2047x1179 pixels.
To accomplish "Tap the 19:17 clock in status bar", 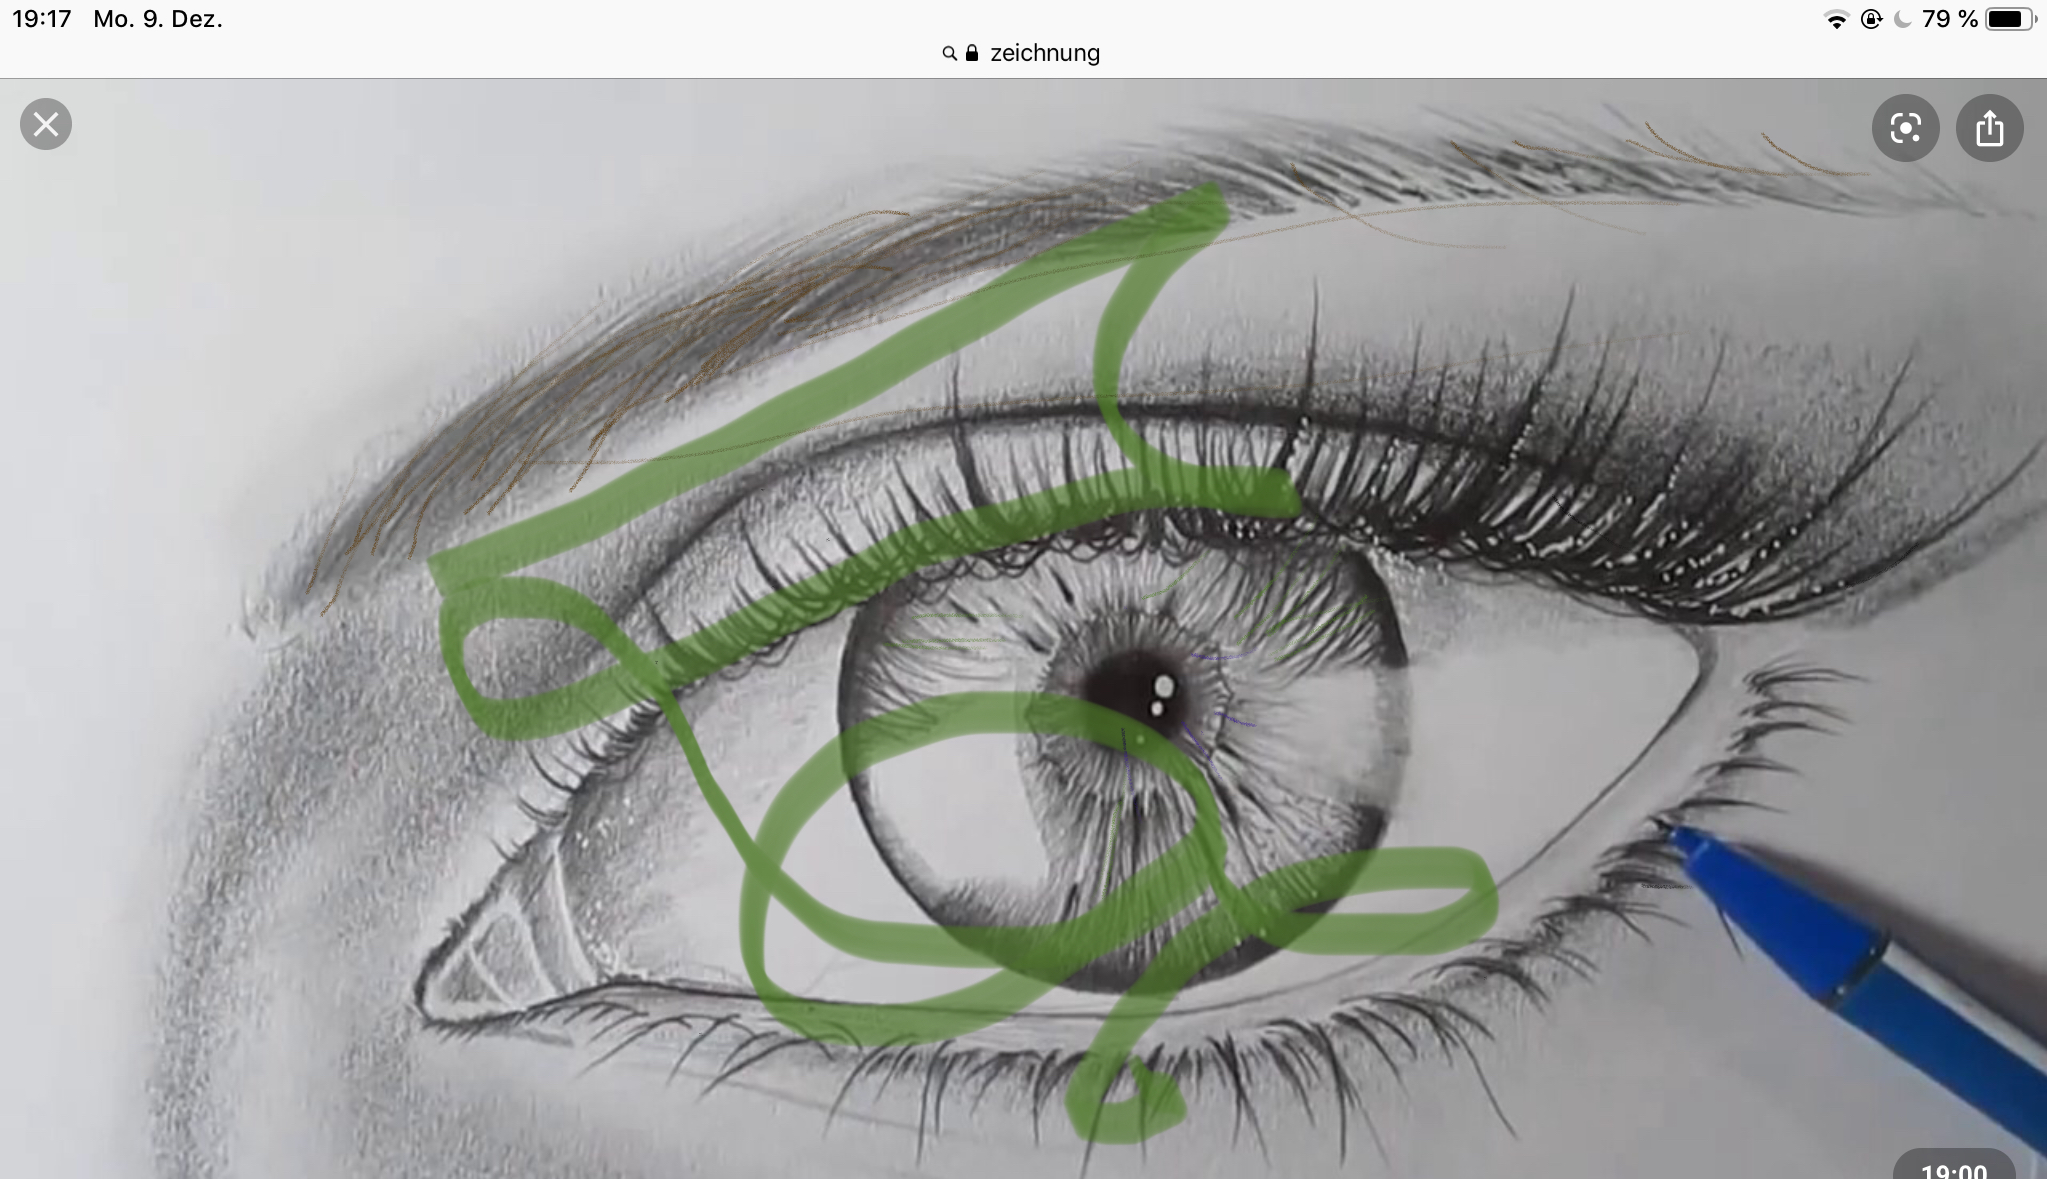I will coord(42,20).
